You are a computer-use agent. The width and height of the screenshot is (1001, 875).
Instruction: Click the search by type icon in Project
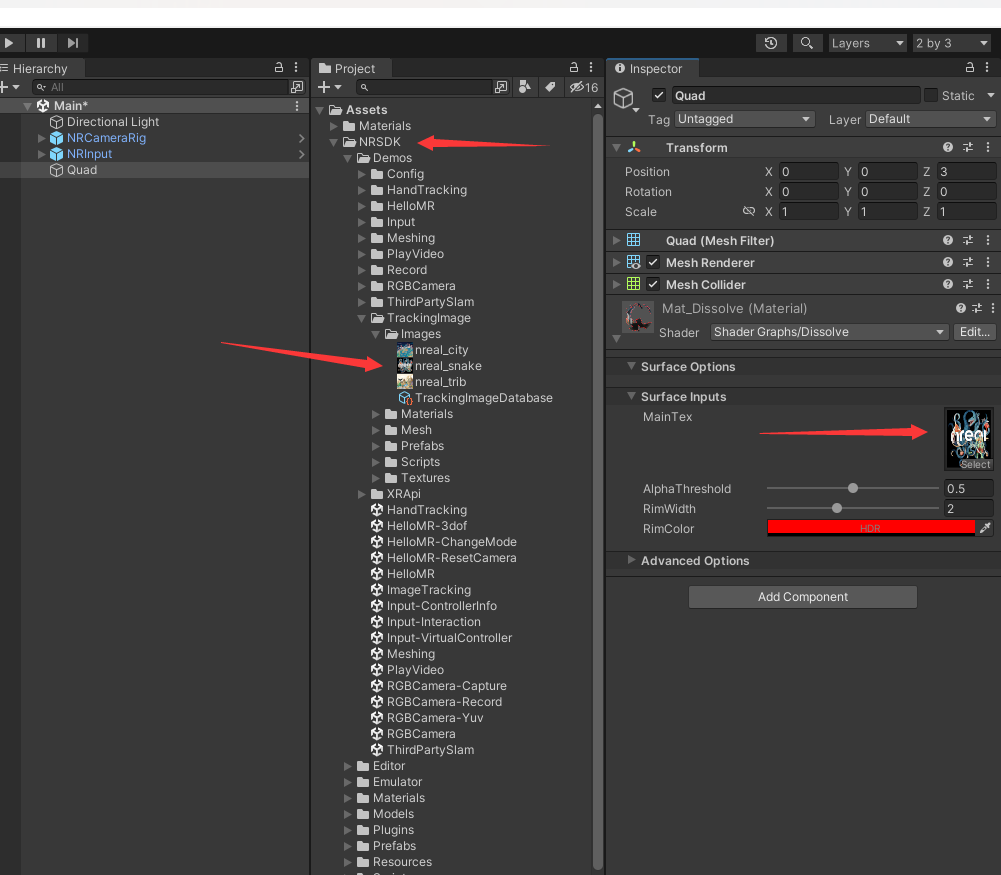[x=526, y=88]
